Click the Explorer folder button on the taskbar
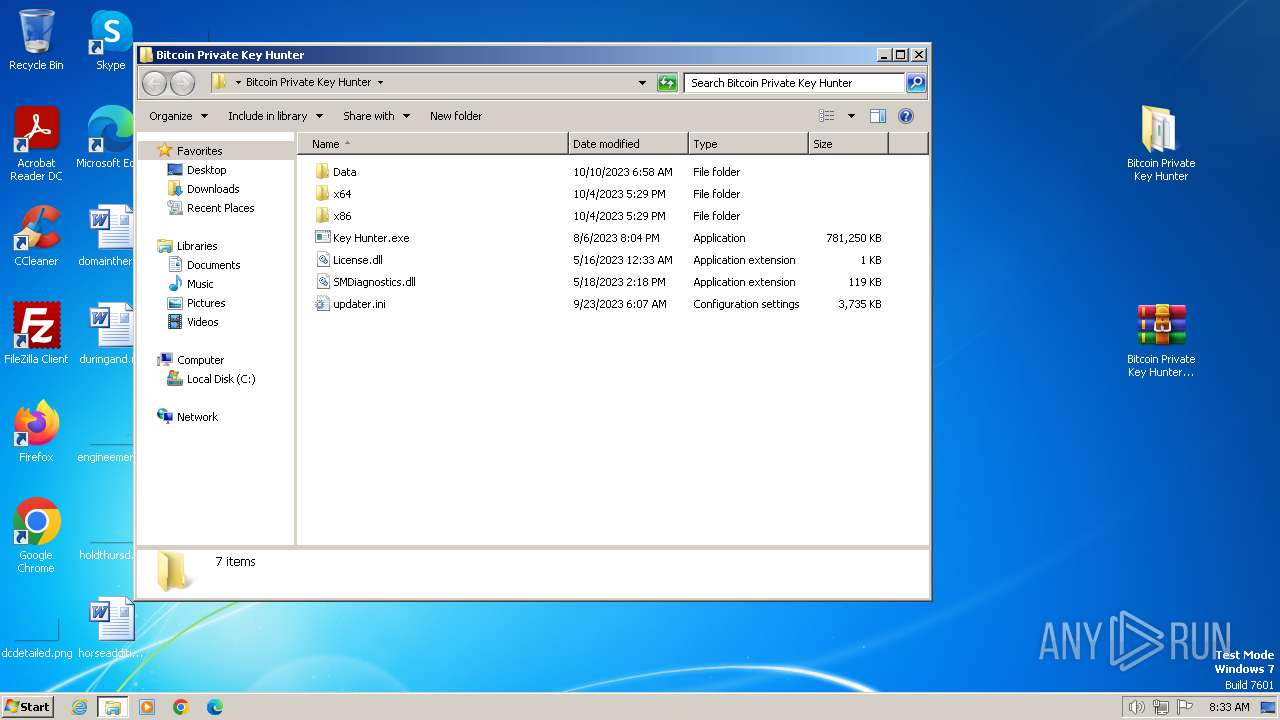Image resolution: width=1280 pixels, height=720 pixels. click(x=113, y=707)
